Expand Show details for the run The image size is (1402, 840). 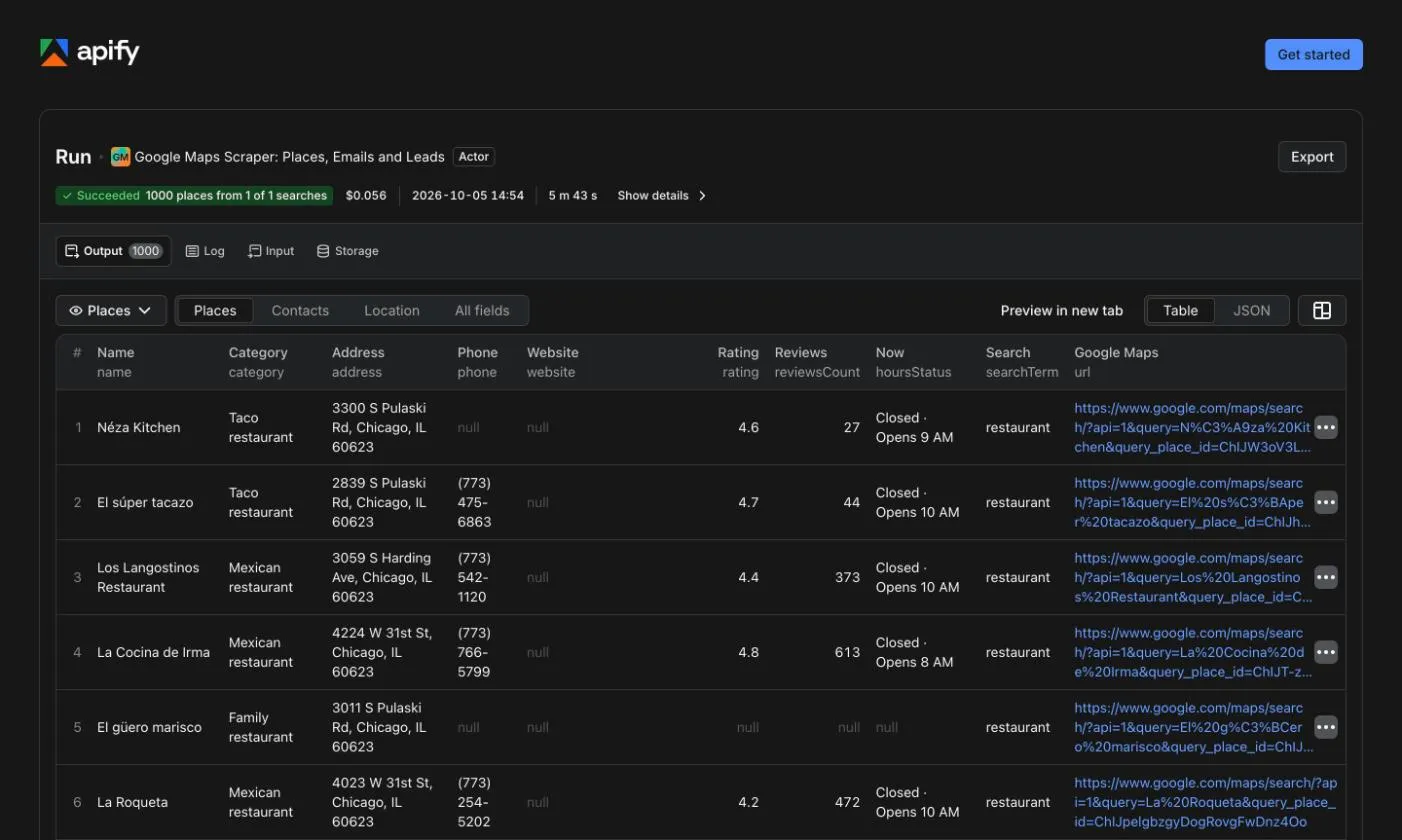pyautogui.click(x=662, y=196)
